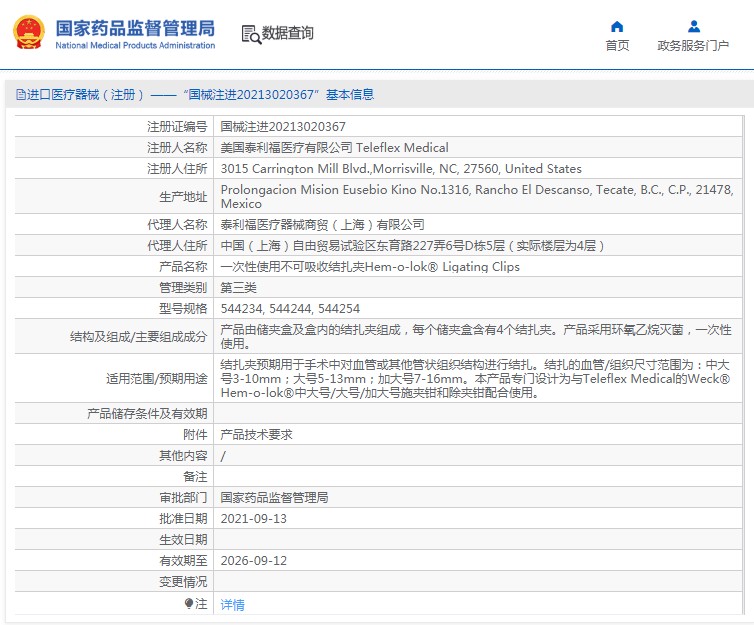Select the structure description 产品由储夹盒 text
The width and height of the screenshot is (754, 625).
[476, 337]
